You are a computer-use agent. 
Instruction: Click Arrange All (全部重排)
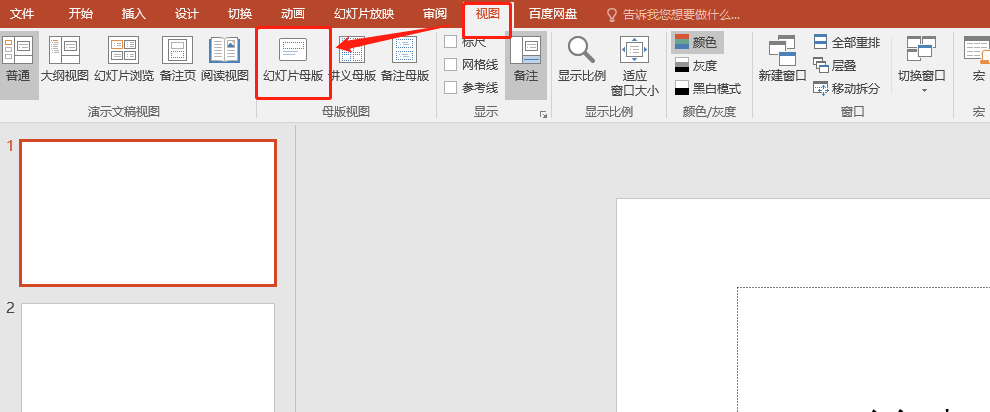[x=846, y=42]
